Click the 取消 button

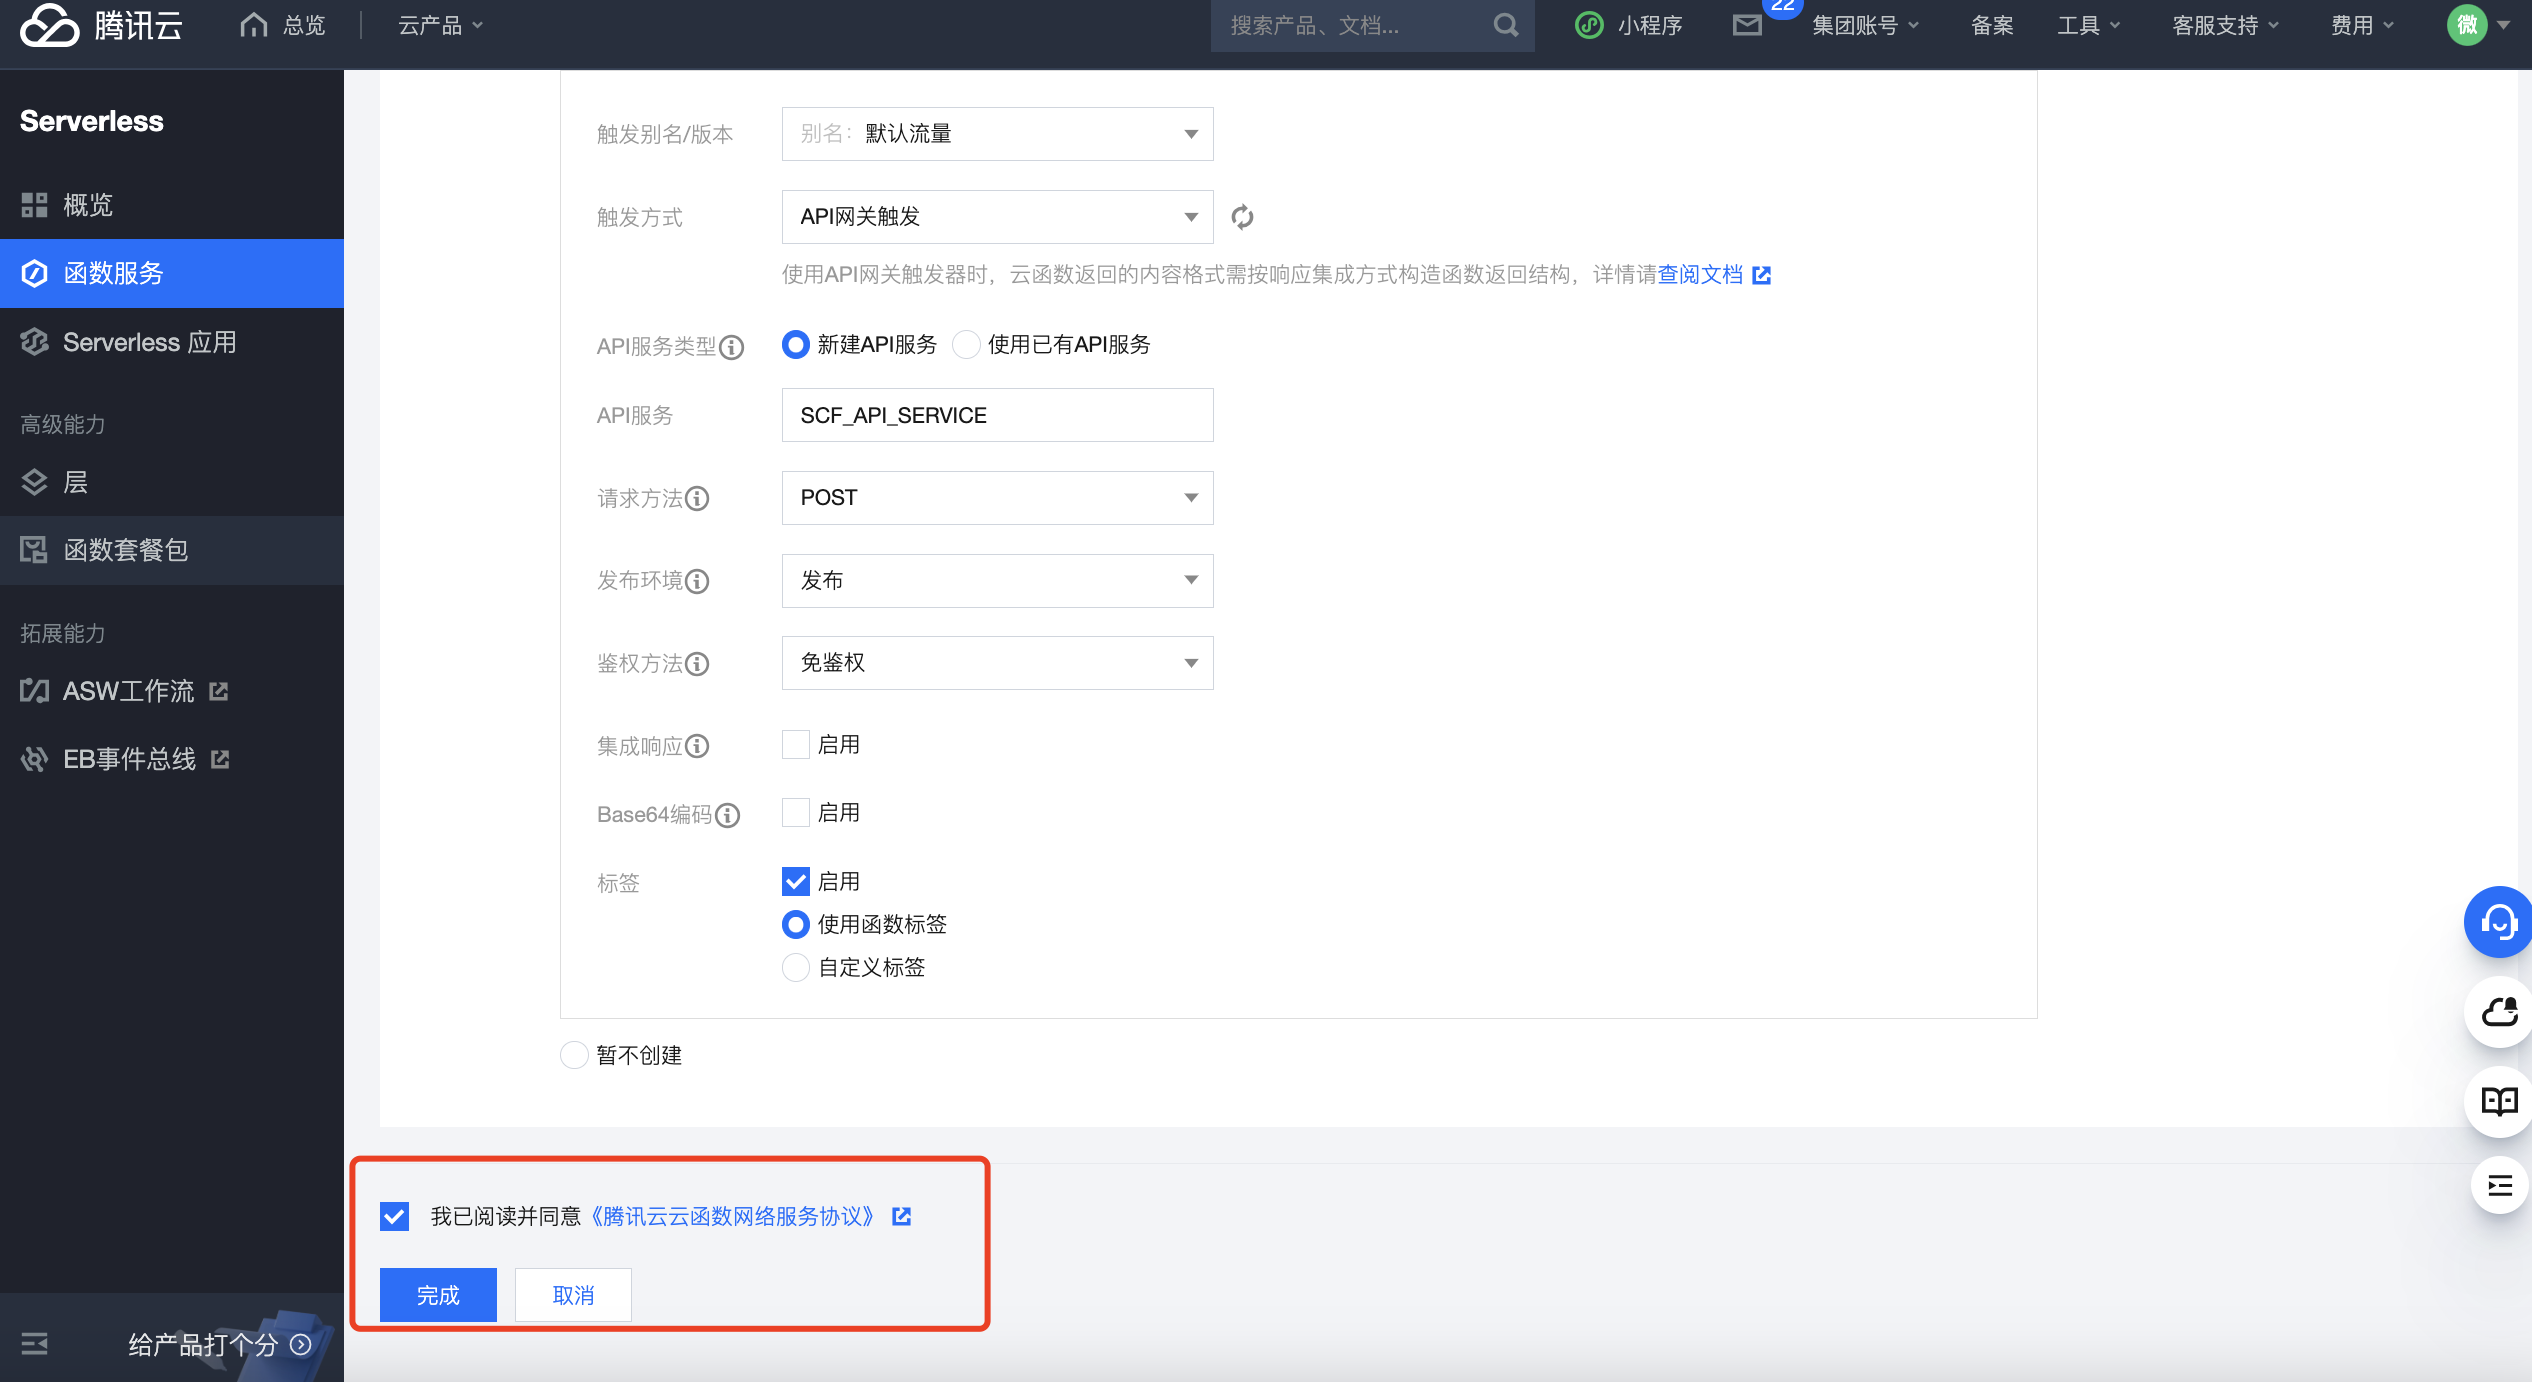pyautogui.click(x=573, y=1295)
